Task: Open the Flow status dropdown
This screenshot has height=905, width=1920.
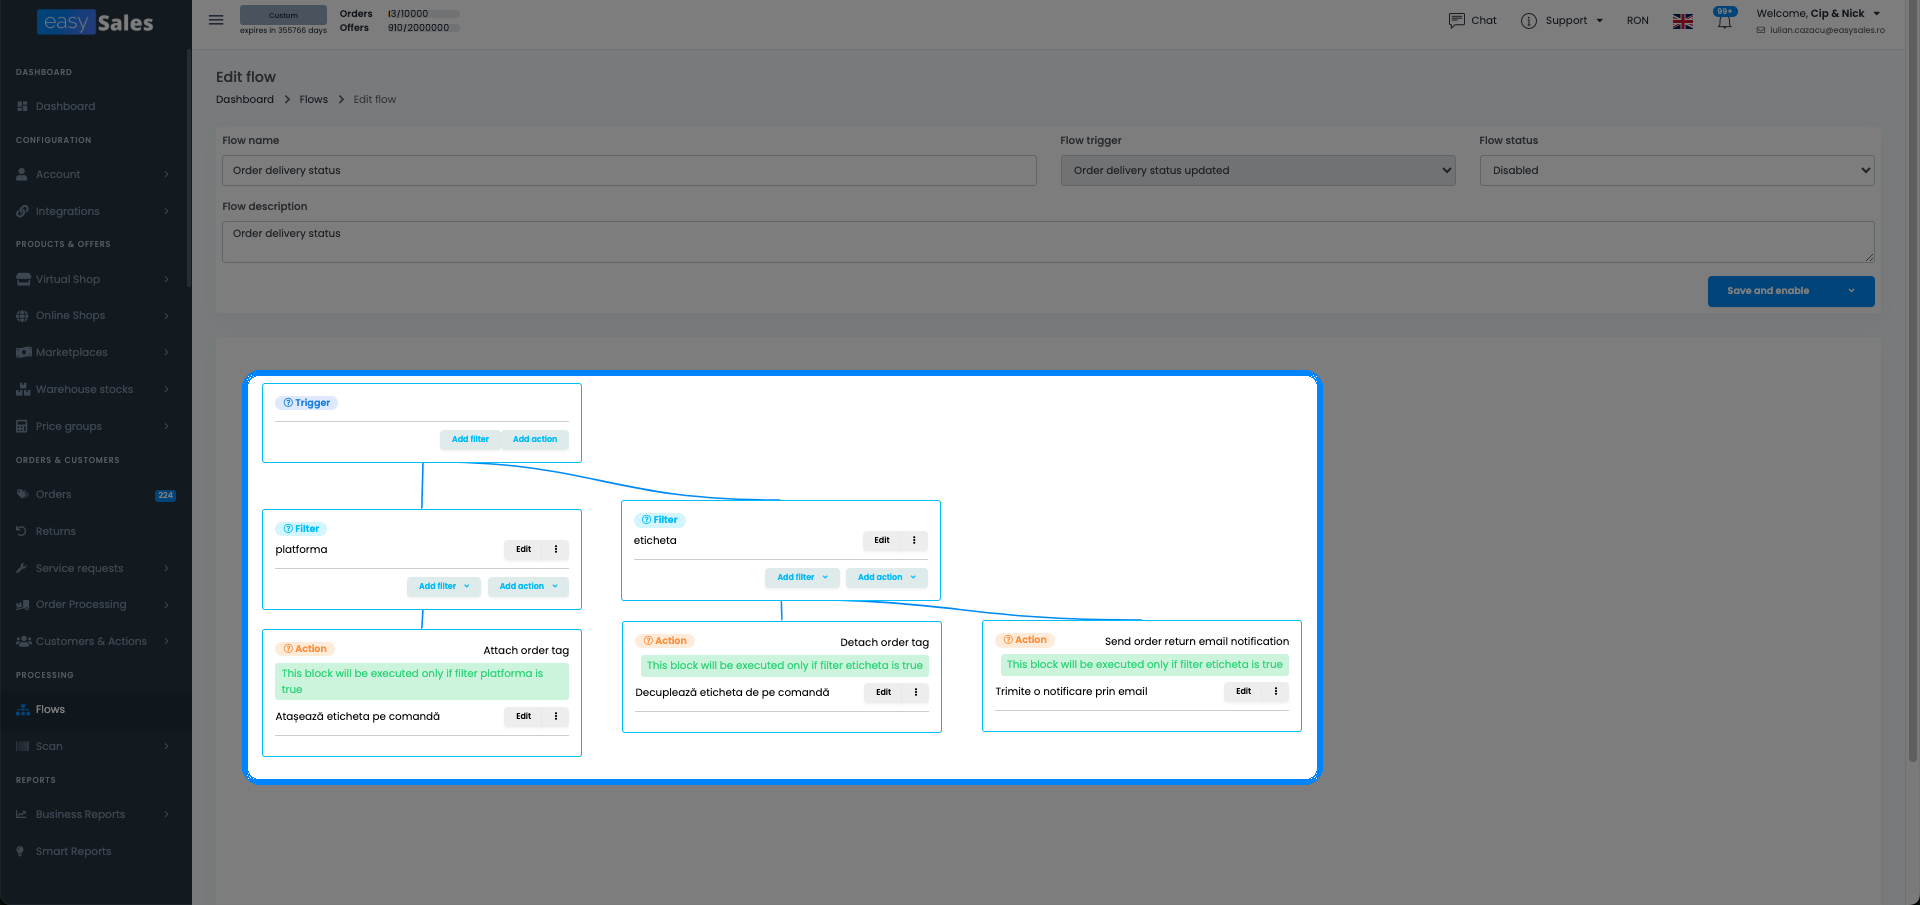Action: point(1677,170)
